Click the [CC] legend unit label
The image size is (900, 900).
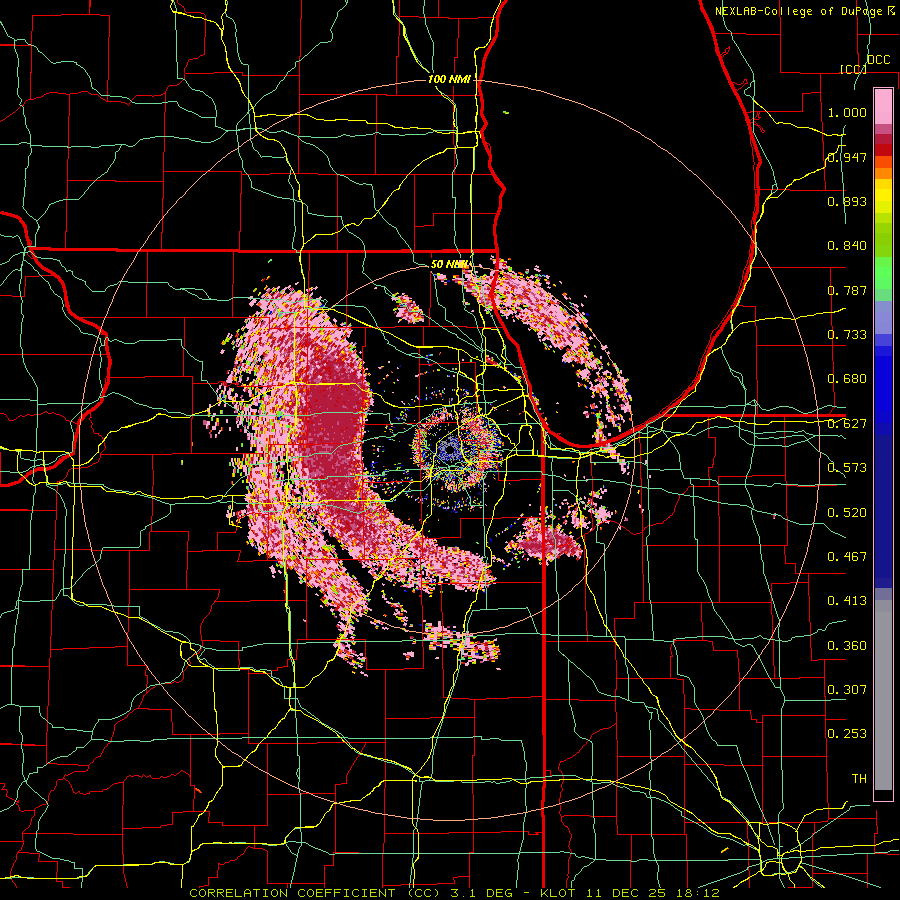coord(853,69)
